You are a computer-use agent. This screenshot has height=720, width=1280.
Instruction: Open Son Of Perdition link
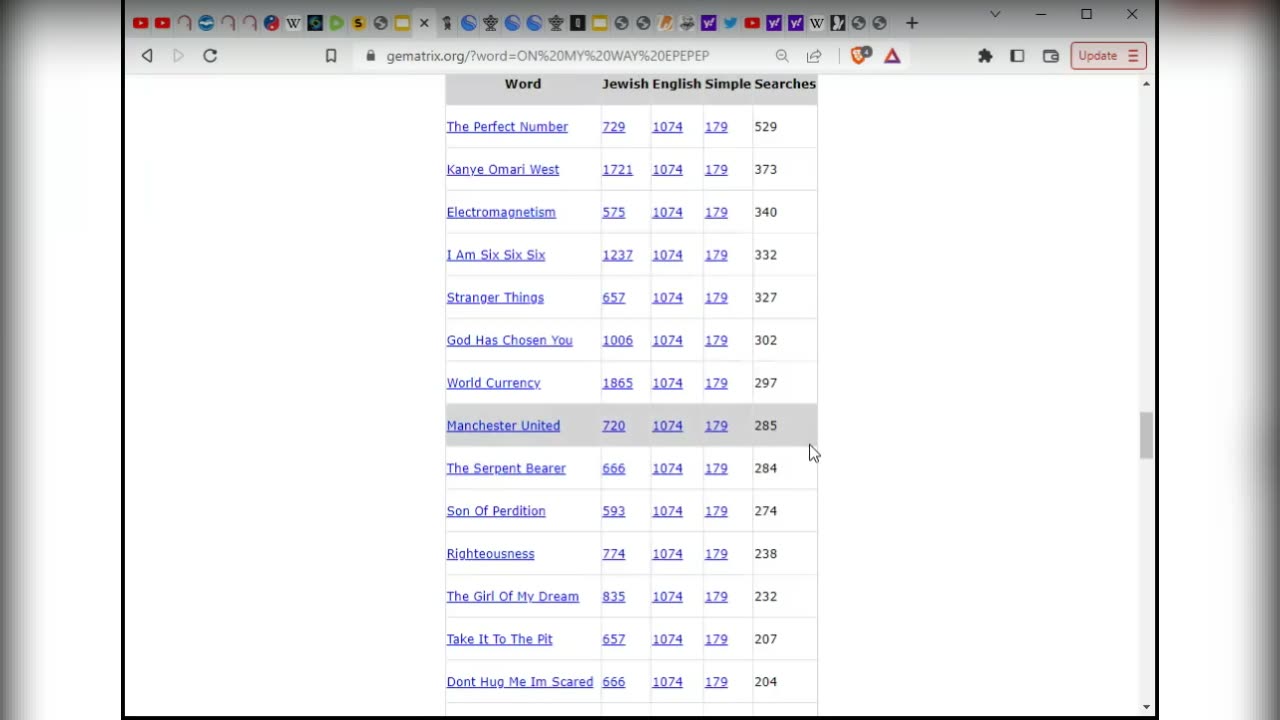coord(496,511)
